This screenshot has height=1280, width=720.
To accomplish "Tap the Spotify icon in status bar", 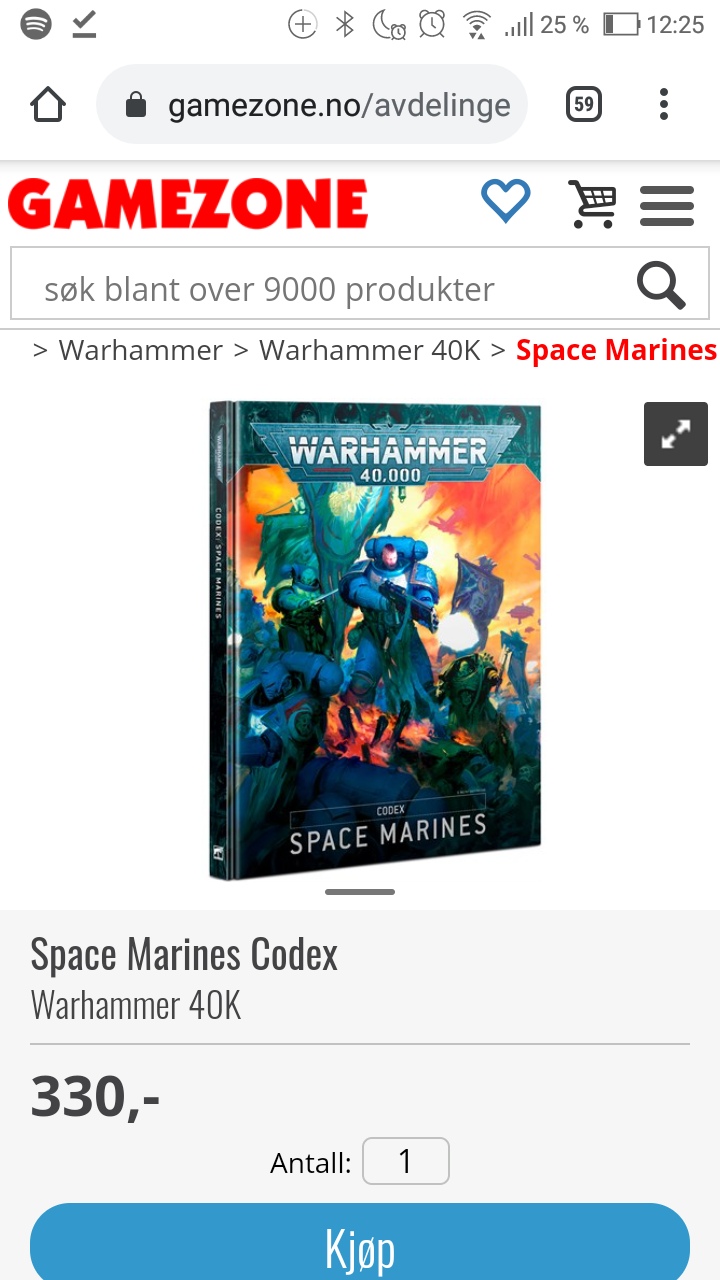I will tap(36, 24).
